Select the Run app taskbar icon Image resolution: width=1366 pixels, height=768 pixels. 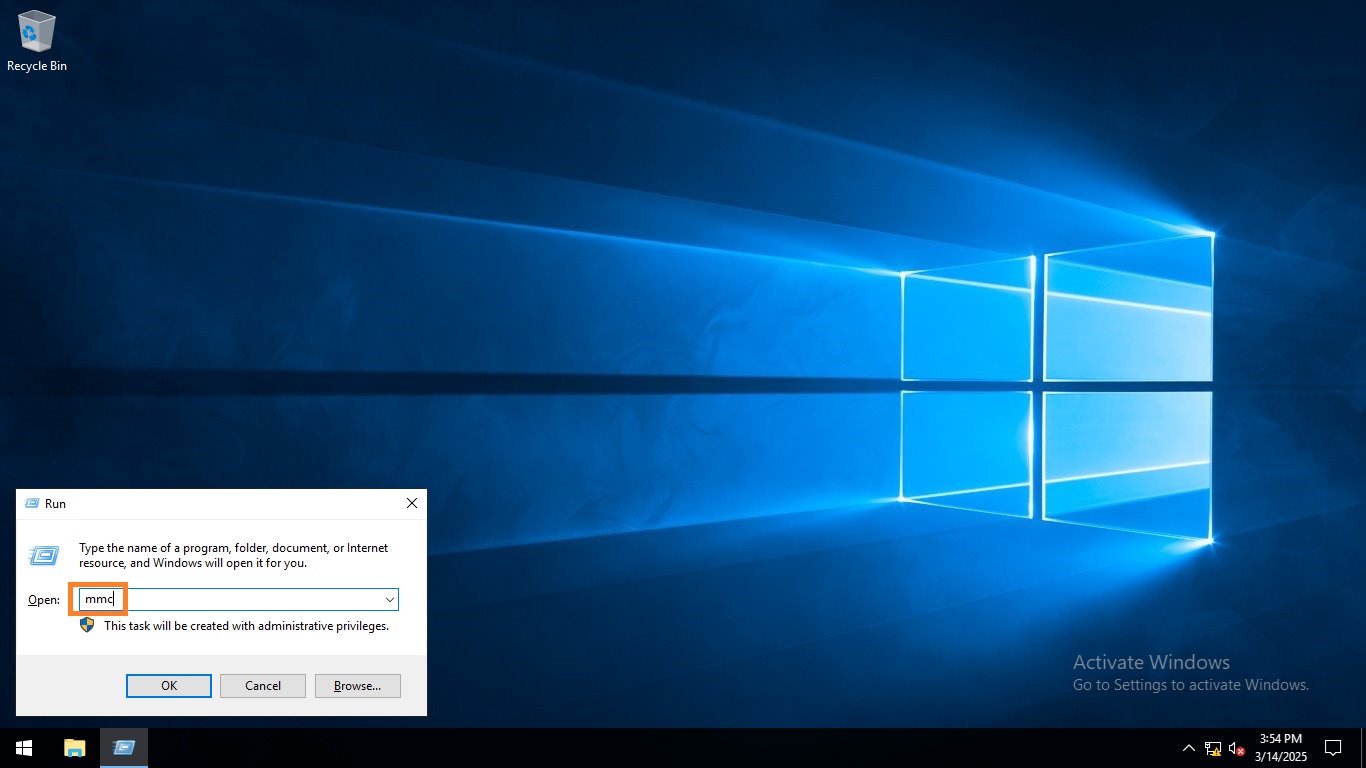tap(124, 748)
